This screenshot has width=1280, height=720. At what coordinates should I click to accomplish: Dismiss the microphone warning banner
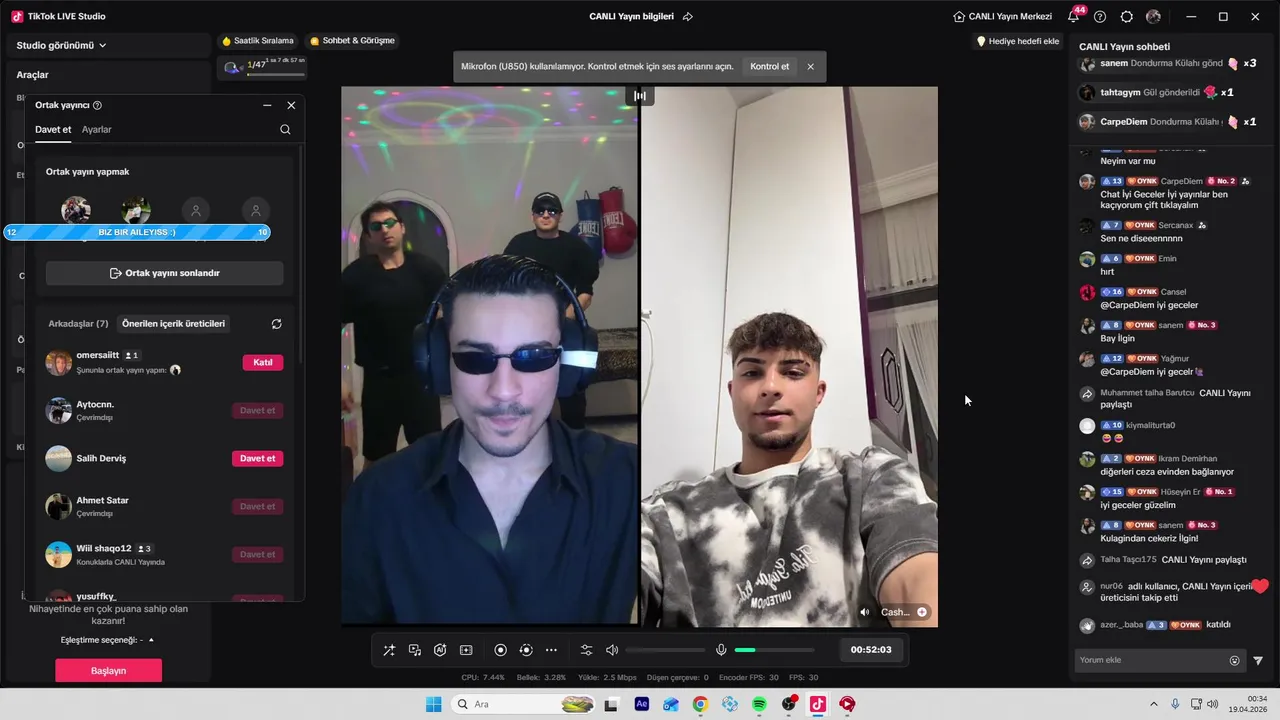(x=810, y=67)
